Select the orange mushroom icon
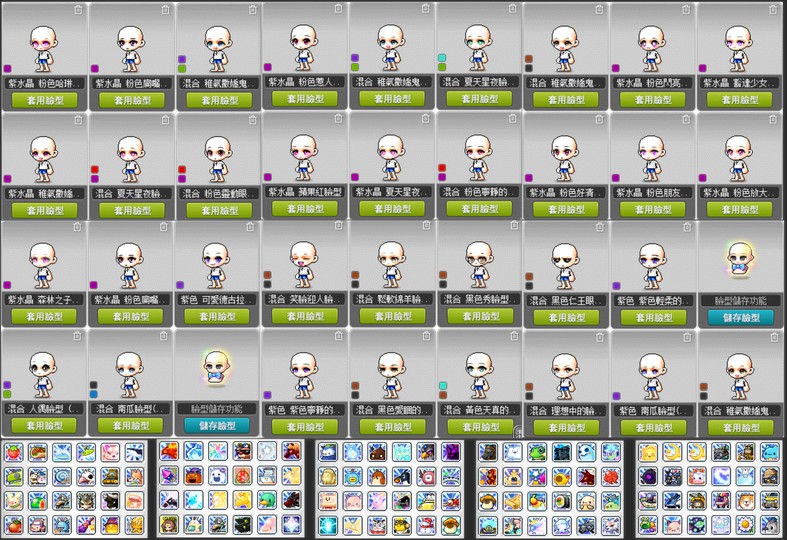Image resolution: width=787 pixels, height=540 pixels. click(451, 524)
